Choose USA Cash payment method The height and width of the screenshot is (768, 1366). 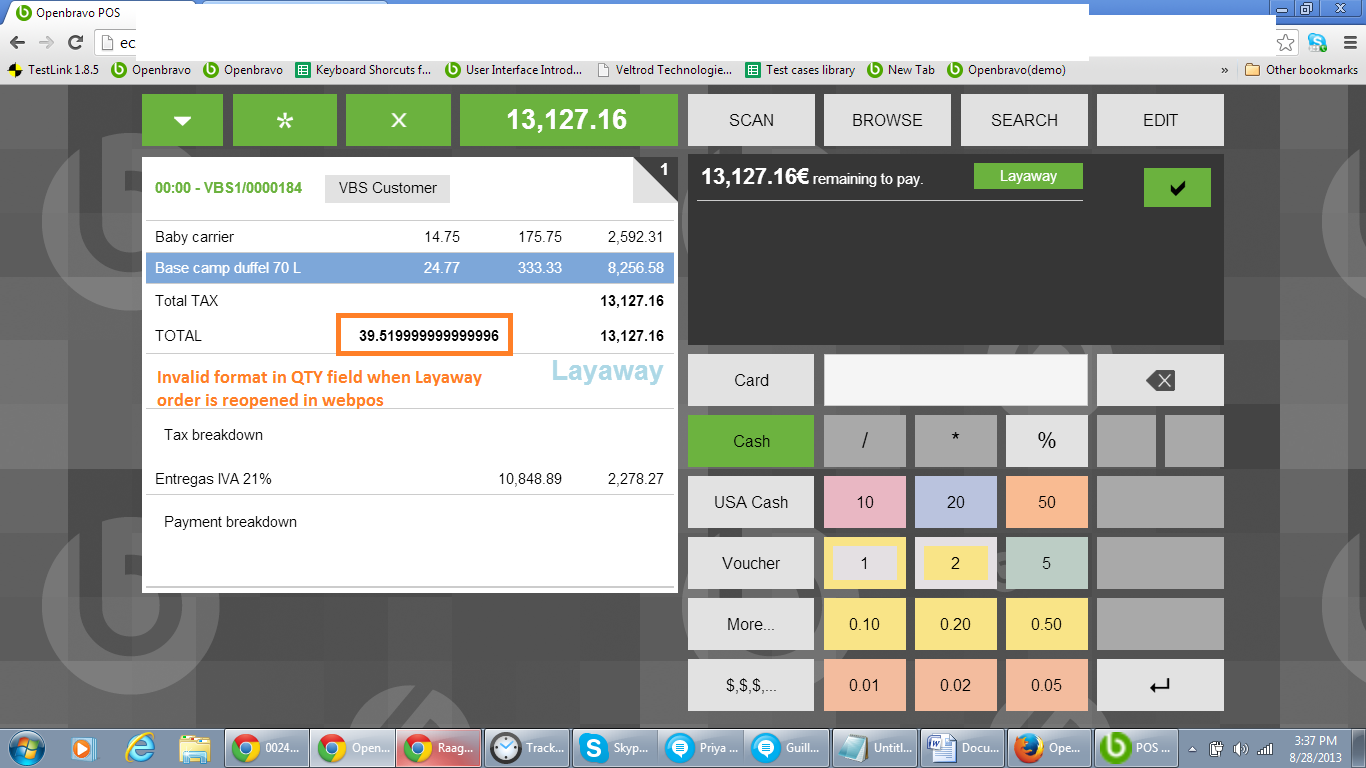(x=751, y=502)
